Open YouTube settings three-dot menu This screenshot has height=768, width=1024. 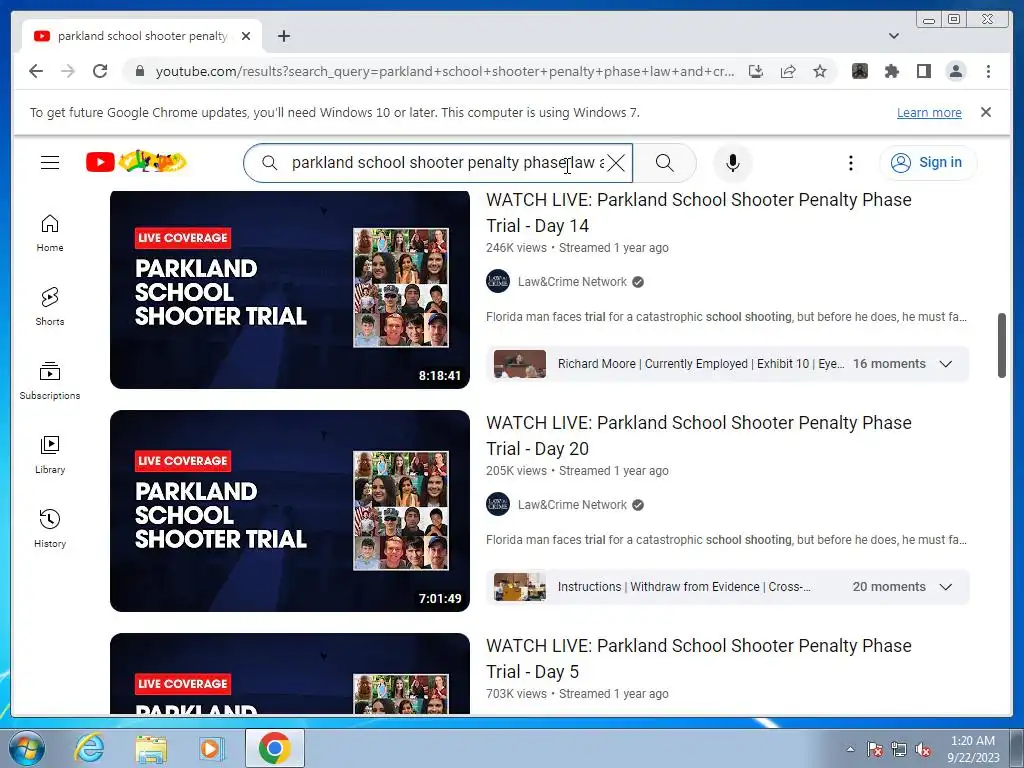(850, 163)
